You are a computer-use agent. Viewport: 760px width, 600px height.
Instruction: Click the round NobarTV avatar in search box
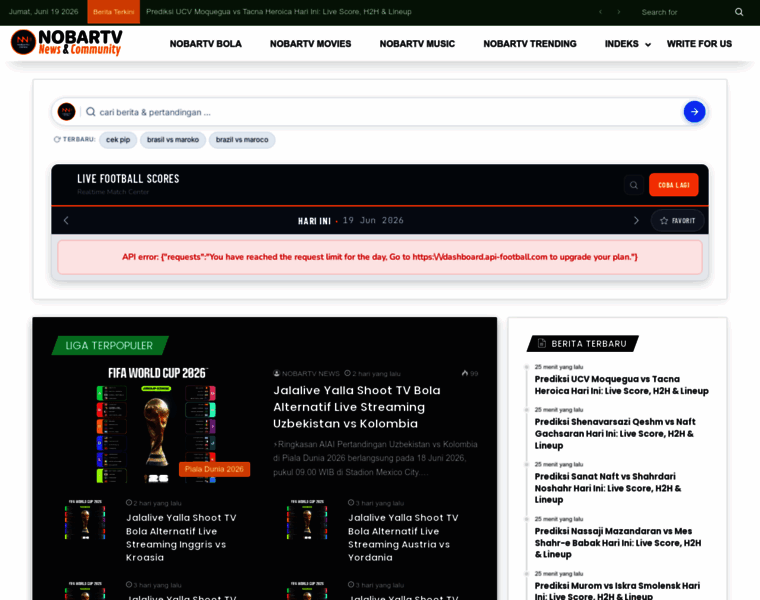(x=66, y=112)
